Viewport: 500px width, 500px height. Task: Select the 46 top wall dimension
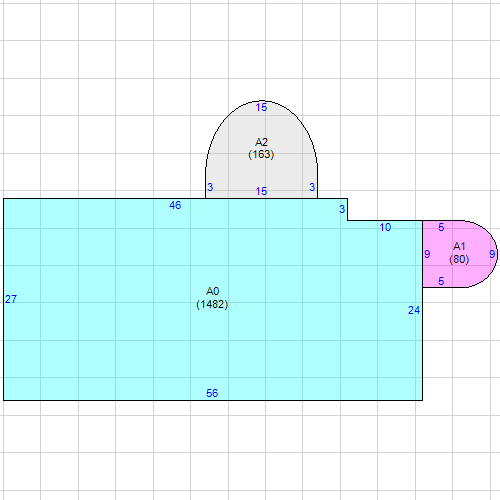coord(175,205)
